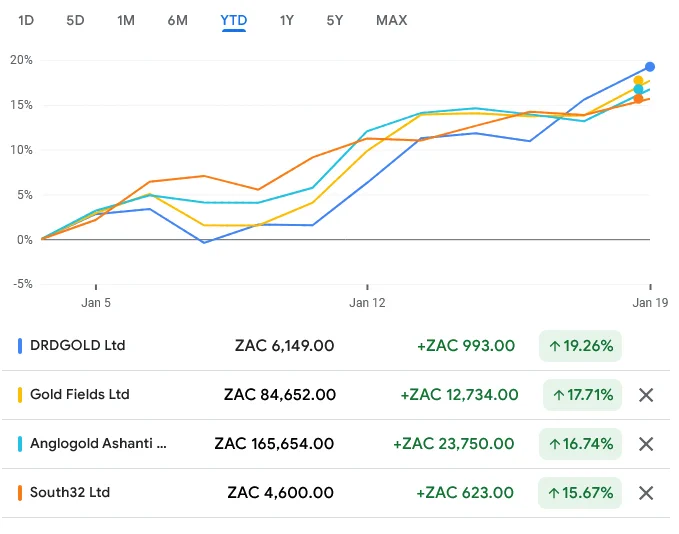Click the 20% axis label
Viewport: 679px width, 534px height.
pos(21,60)
